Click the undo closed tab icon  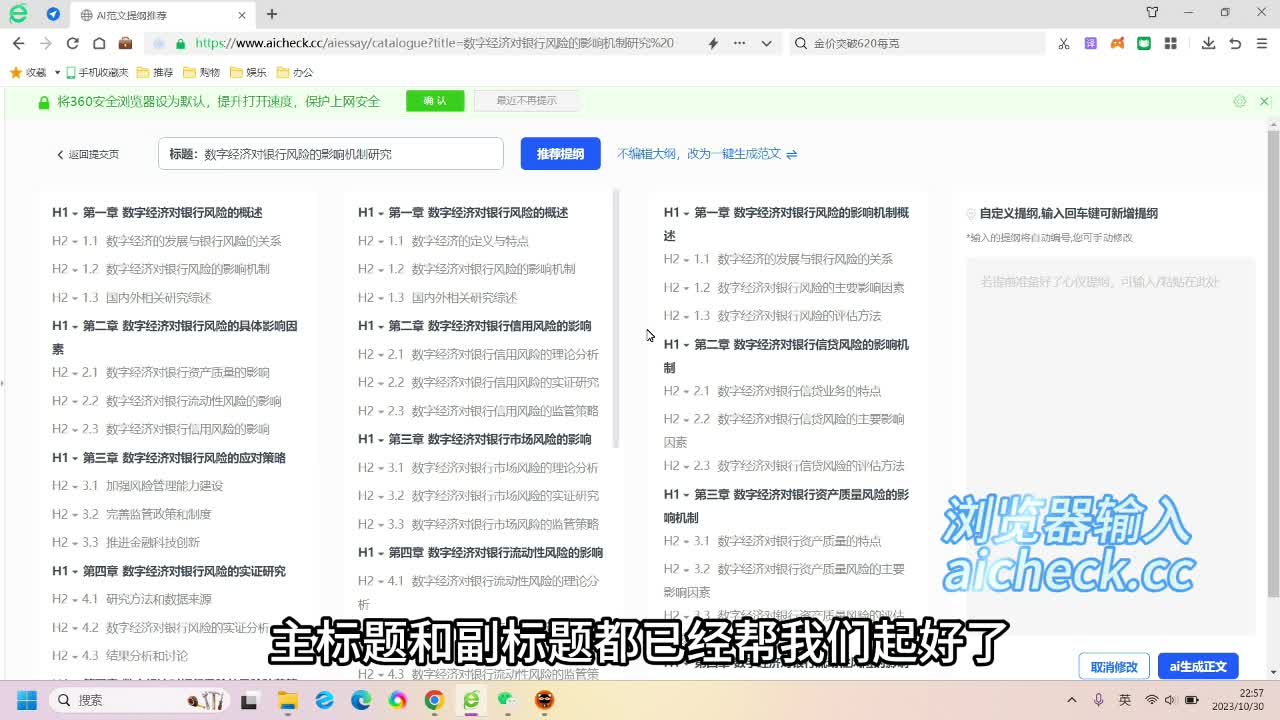point(1235,43)
